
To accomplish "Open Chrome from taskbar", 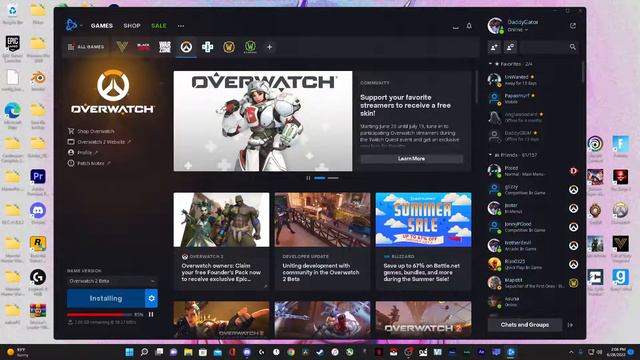I will click(291, 352).
